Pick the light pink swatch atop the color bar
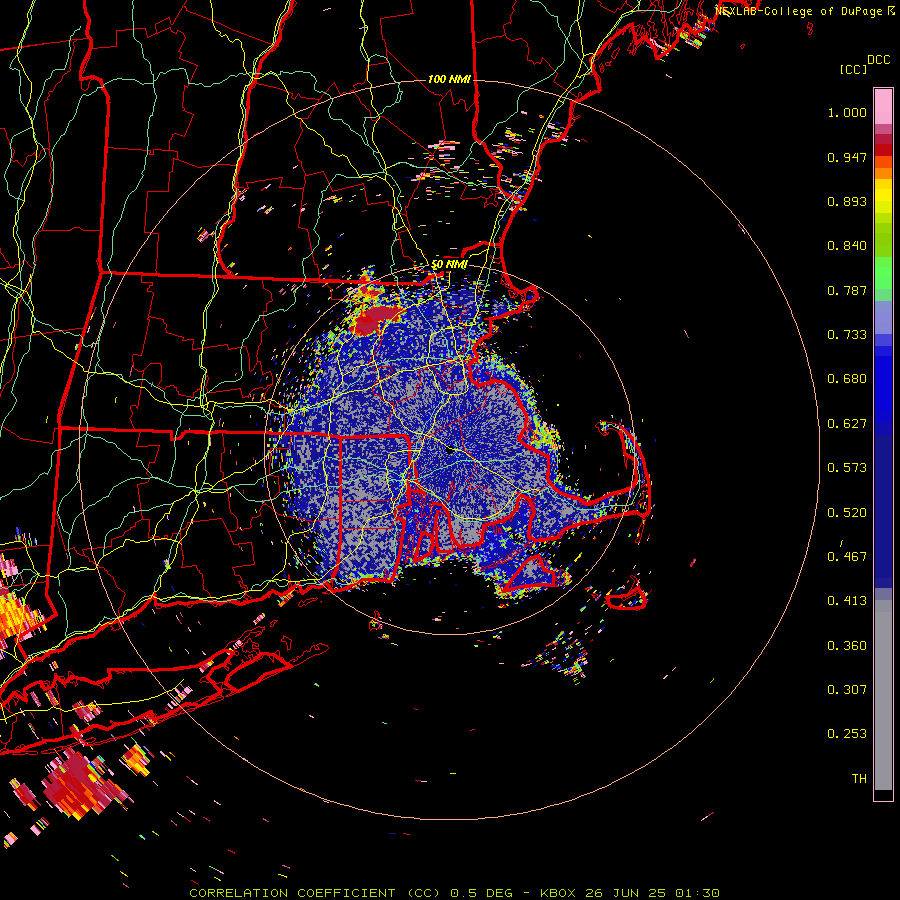900x900 pixels. click(883, 107)
